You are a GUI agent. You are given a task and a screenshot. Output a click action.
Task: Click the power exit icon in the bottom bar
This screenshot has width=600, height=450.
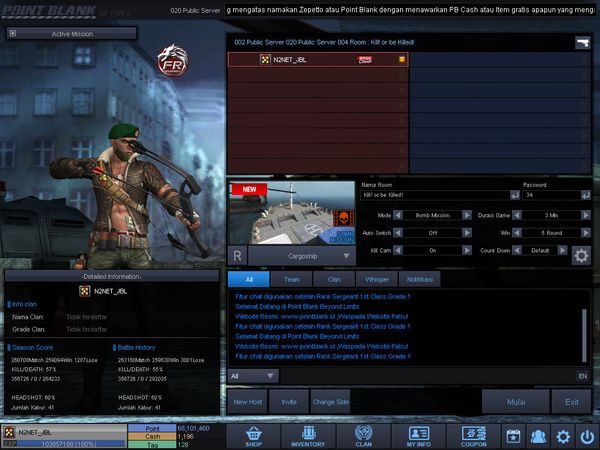(587, 437)
